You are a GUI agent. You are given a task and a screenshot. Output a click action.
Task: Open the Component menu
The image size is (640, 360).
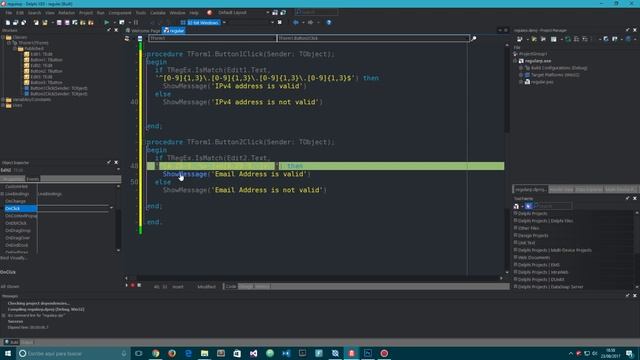(120, 13)
